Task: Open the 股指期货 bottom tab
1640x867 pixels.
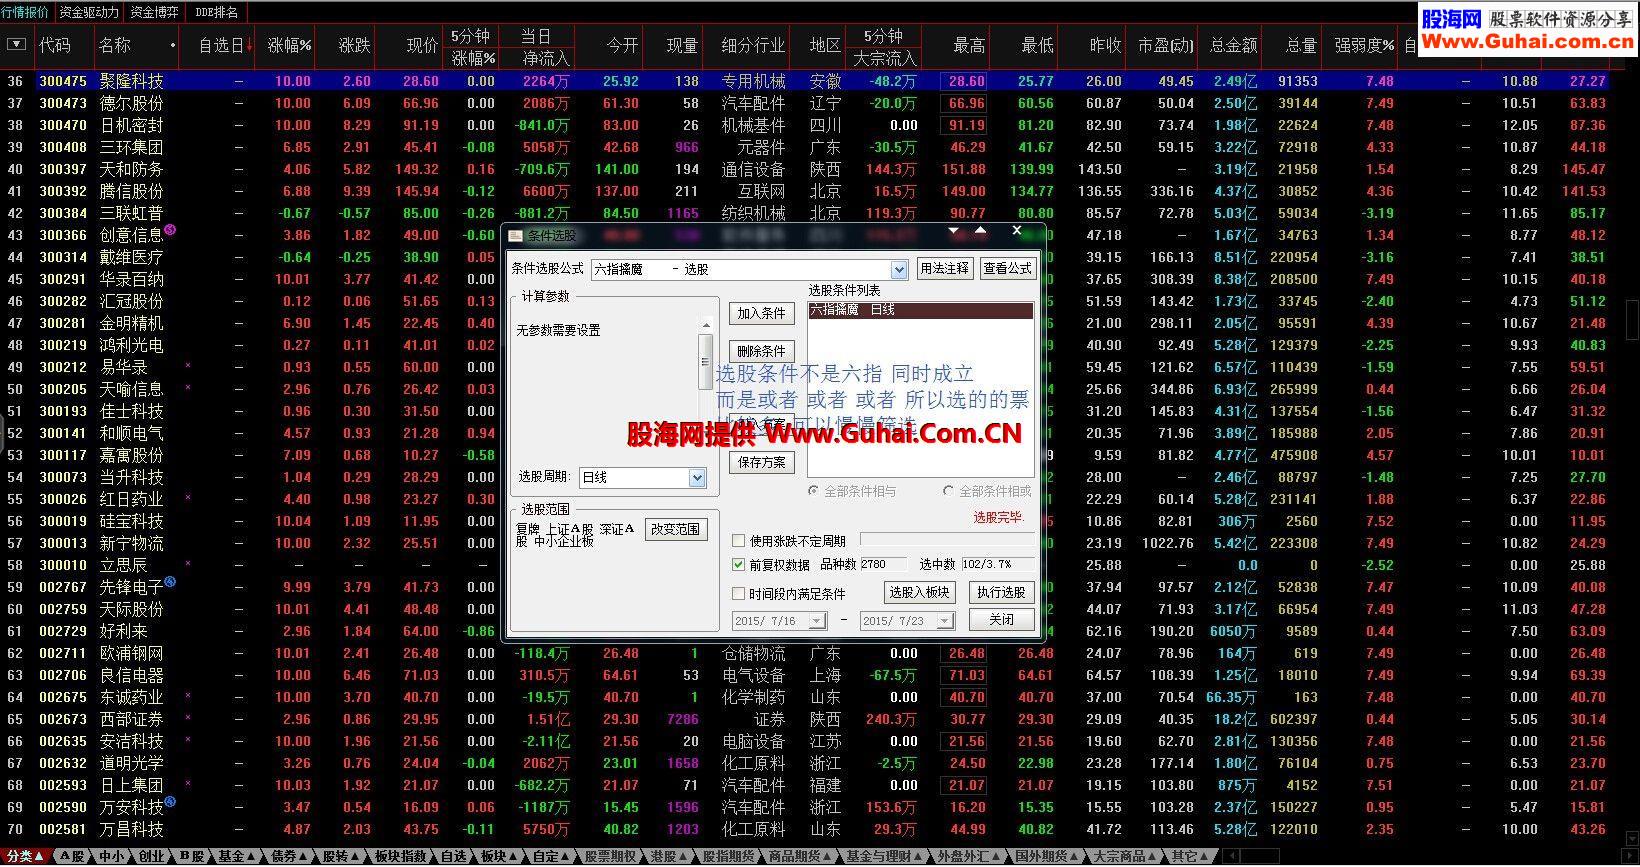Action: tap(727, 856)
